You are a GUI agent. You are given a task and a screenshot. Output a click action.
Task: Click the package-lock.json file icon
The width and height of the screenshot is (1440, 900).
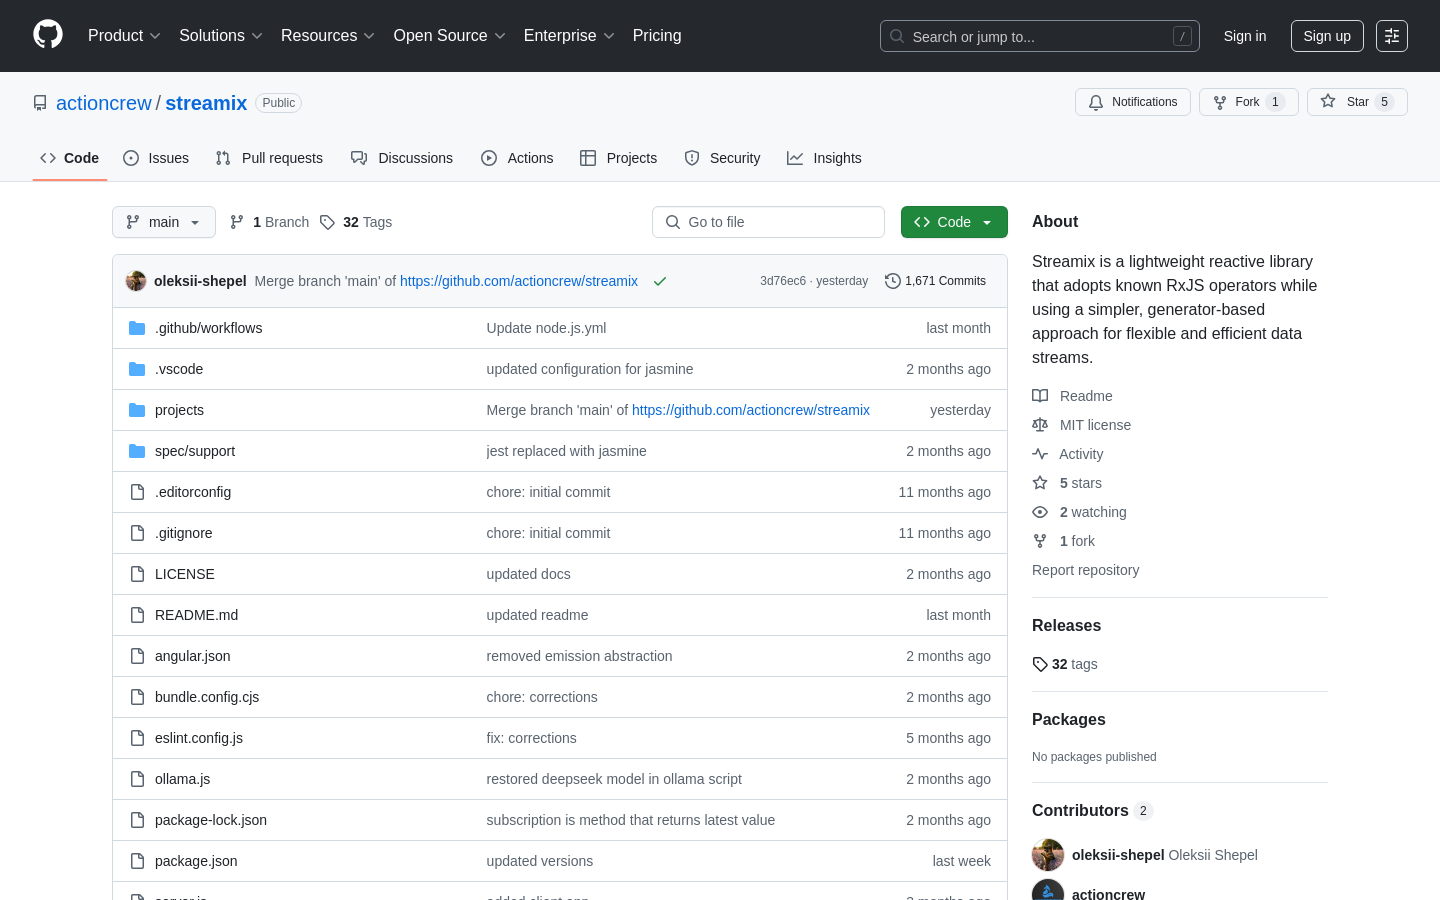[137, 820]
